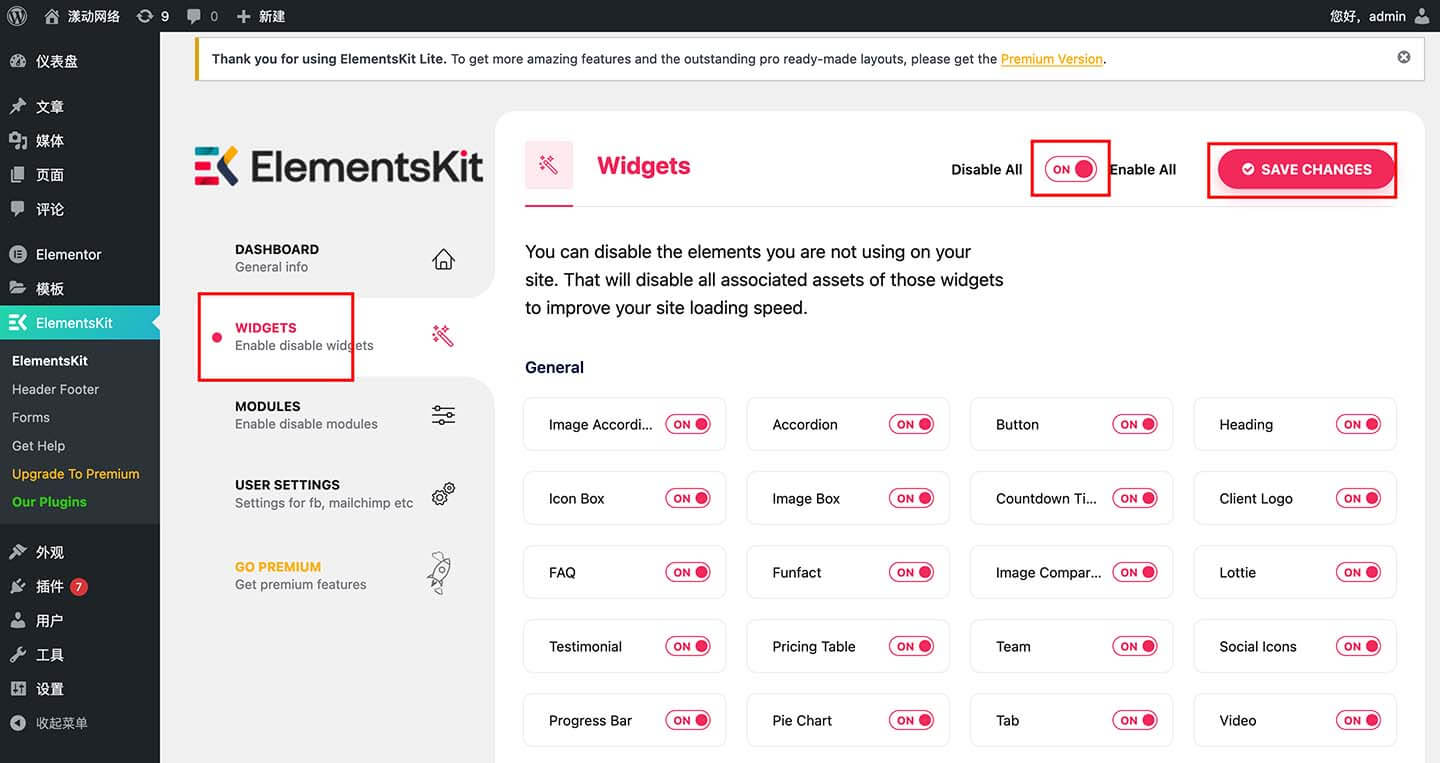This screenshot has height=763, width=1440.
Task: Click the Widgets magic wand icon
Action: pos(442,336)
